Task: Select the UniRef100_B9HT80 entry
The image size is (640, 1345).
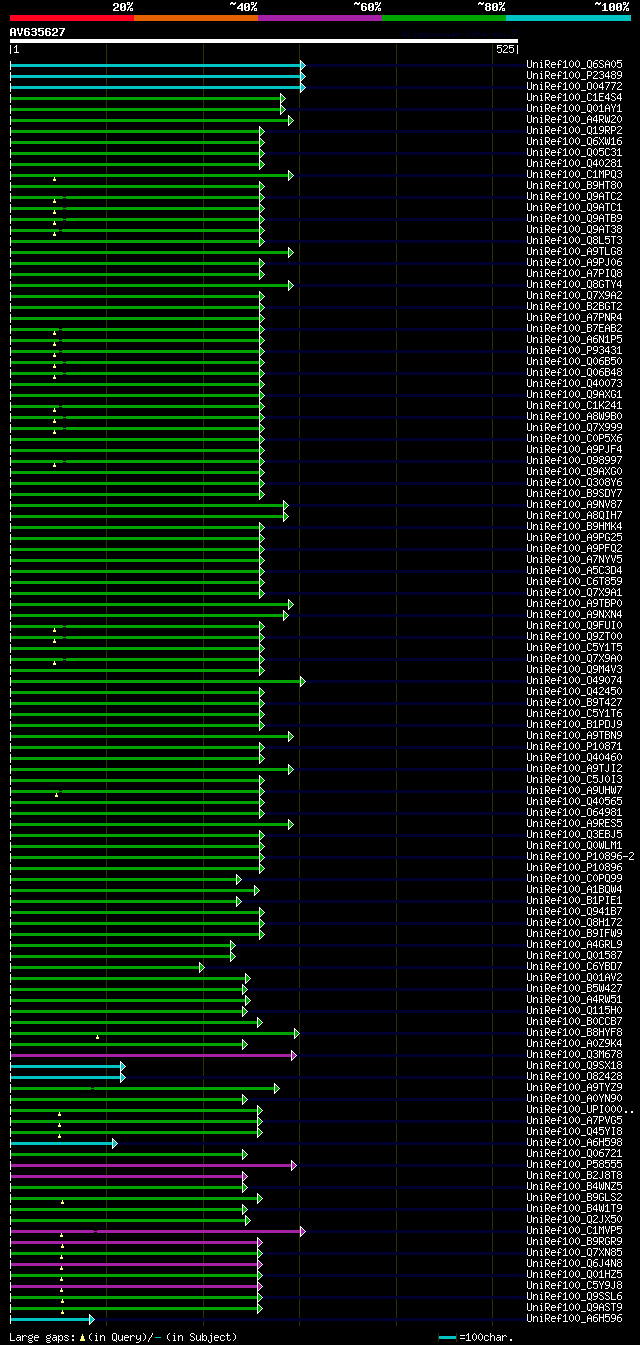Action: tap(576, 186)
